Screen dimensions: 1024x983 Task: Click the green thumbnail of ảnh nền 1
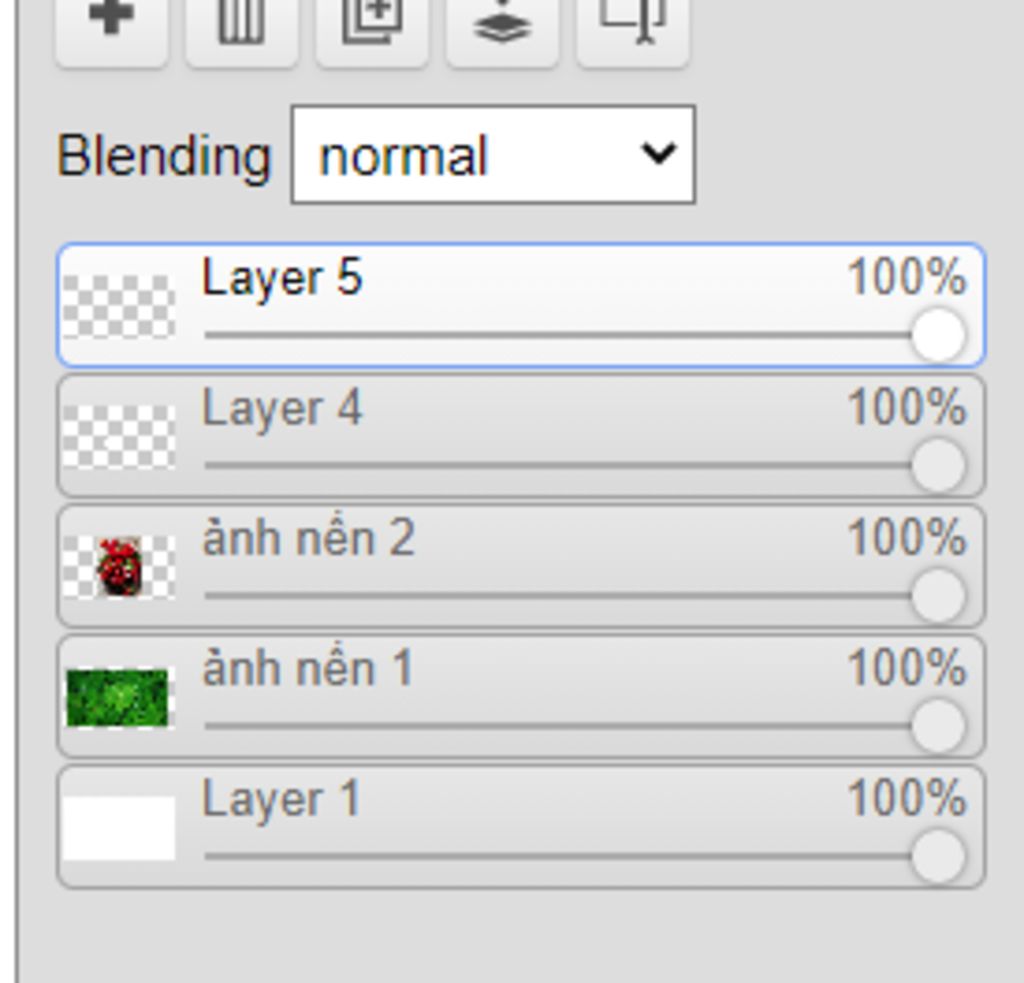[x=117, y=698]
